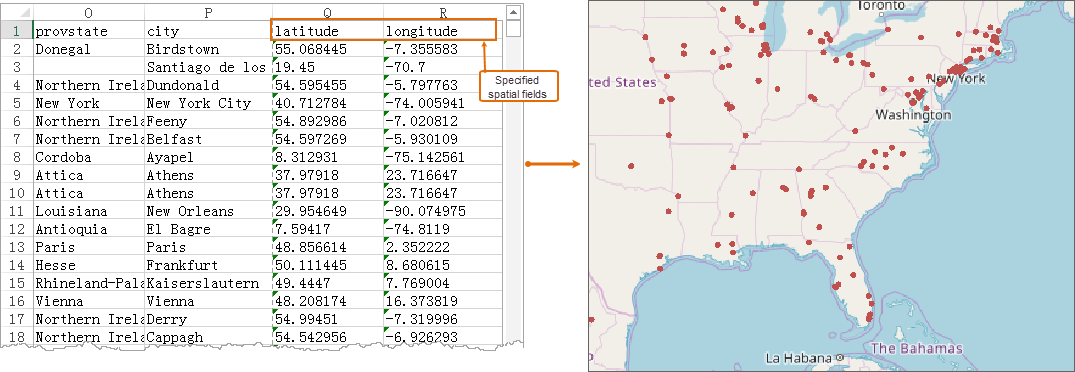Viewport: 1075px width, 372px height.
Task: Click the Frankfurt cell
Action: [208, 265]
